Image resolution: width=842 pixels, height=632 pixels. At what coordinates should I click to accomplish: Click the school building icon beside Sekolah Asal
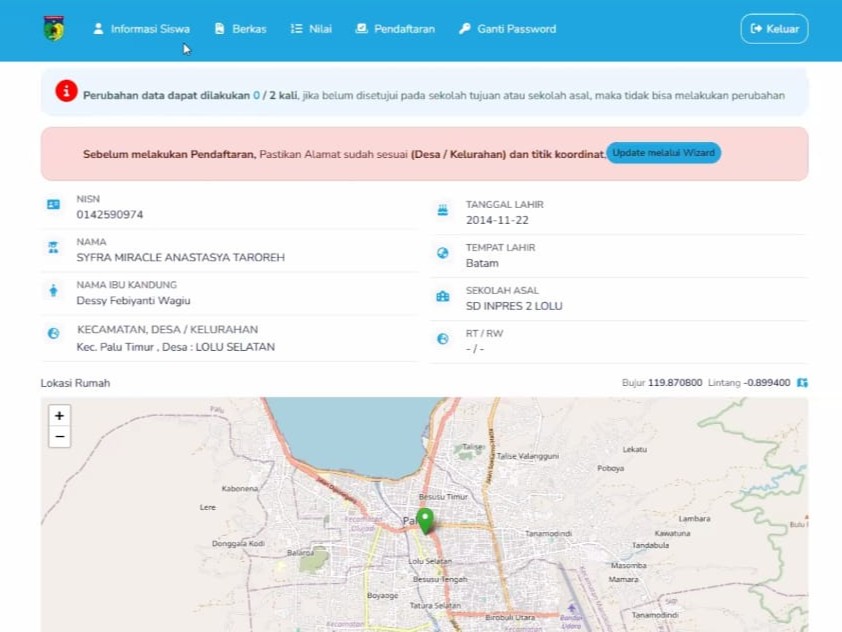click(442, 296)
